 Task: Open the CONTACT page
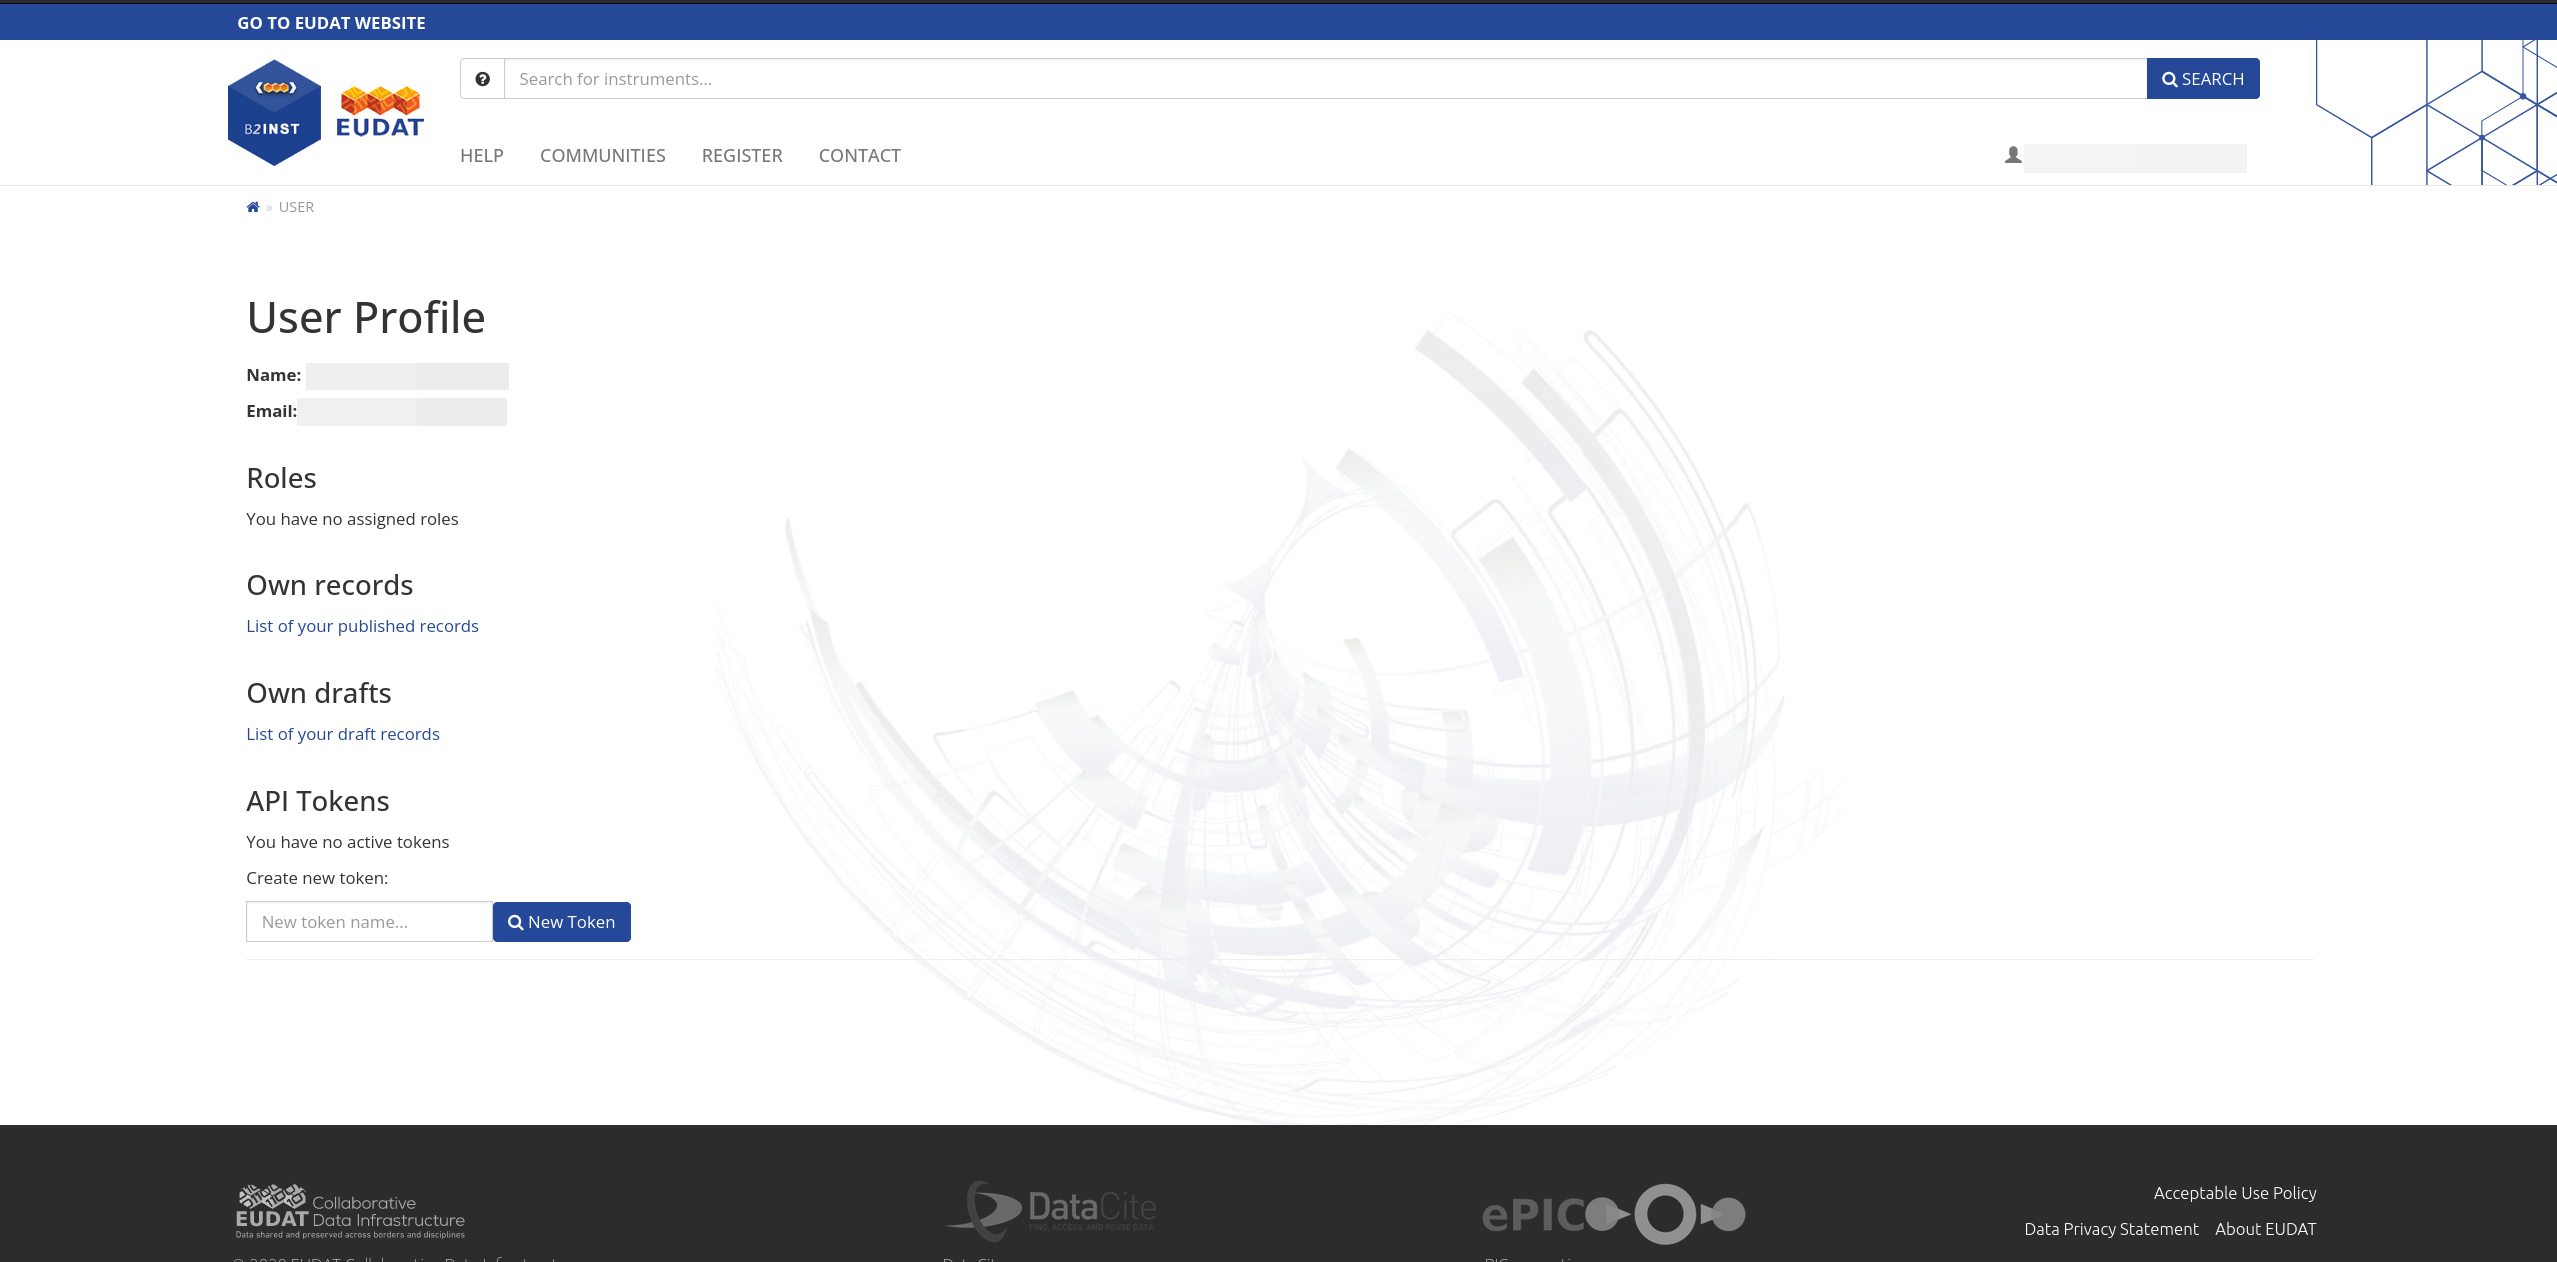tap(859, 156)
